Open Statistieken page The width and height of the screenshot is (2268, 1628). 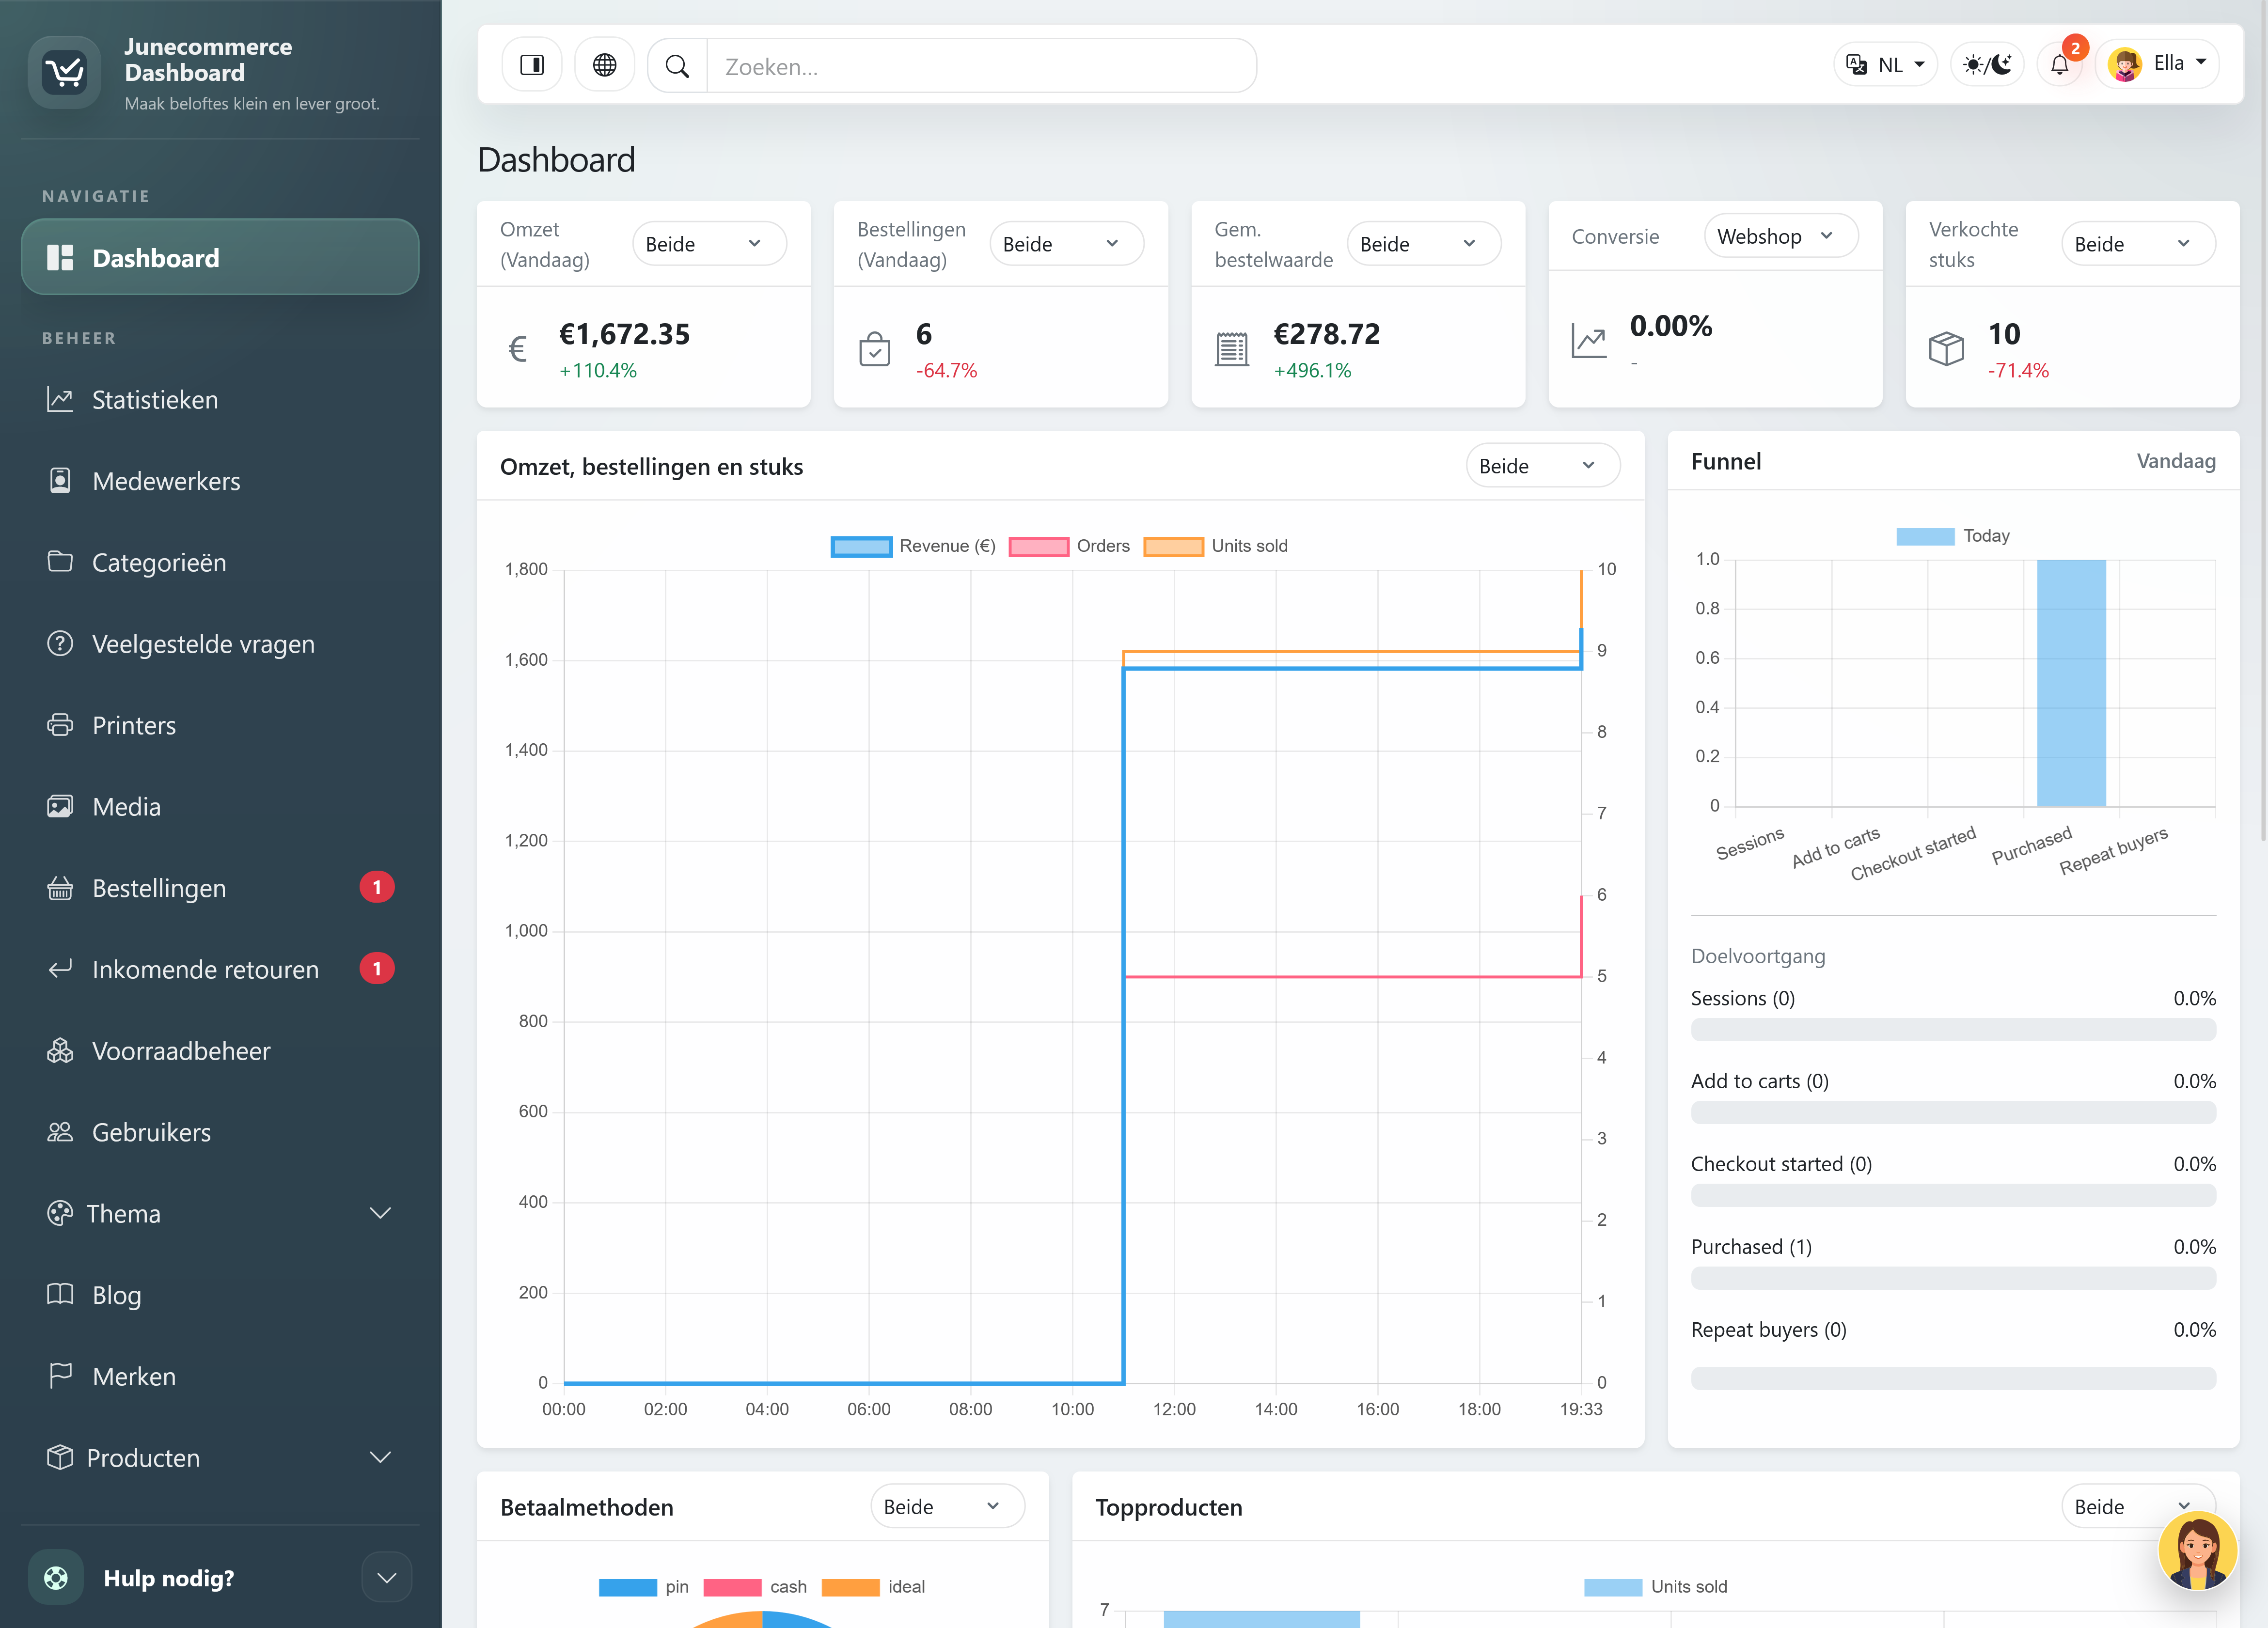click(220, 400)
